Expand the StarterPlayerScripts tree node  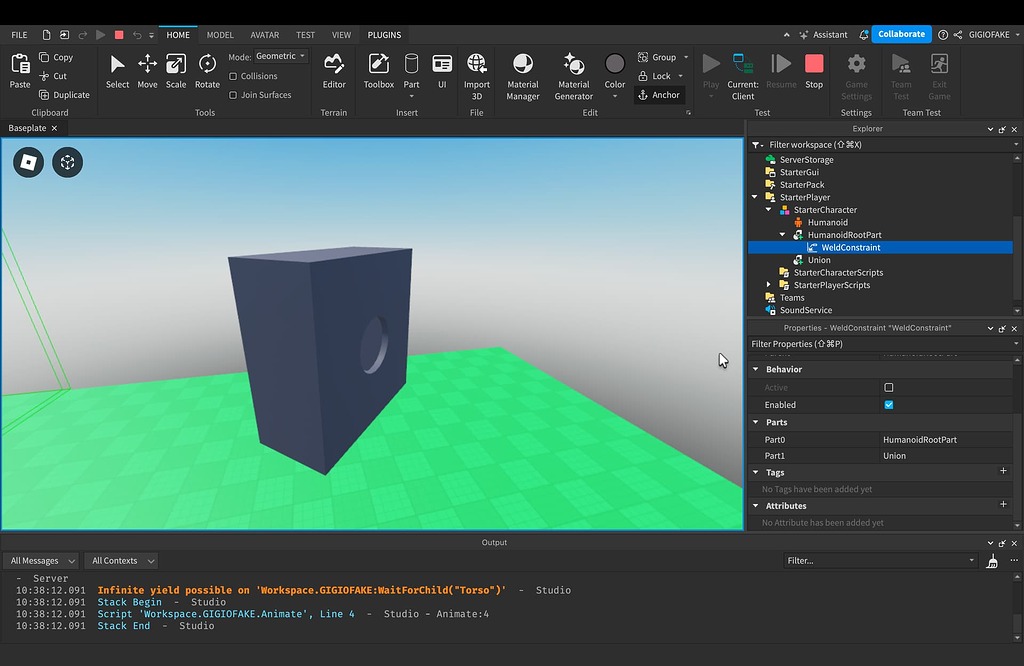click(x=769, y=285)
